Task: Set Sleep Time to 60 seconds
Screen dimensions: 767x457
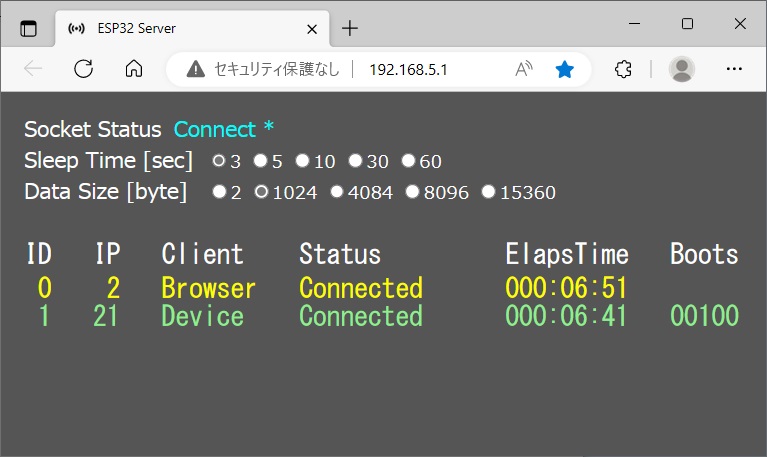Action: (408, 160)
